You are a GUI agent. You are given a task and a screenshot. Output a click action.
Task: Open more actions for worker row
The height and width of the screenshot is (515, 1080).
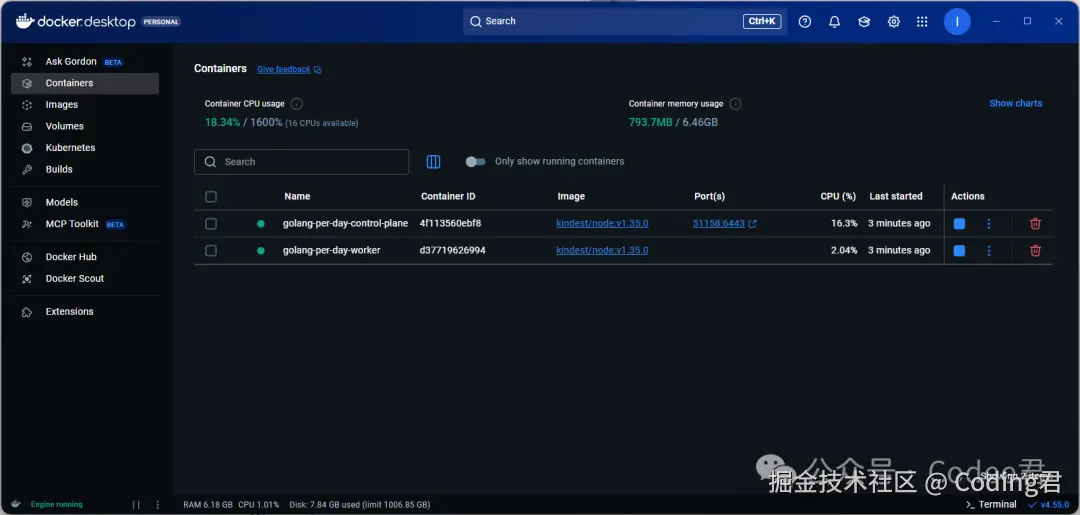(x=989, y=251)
